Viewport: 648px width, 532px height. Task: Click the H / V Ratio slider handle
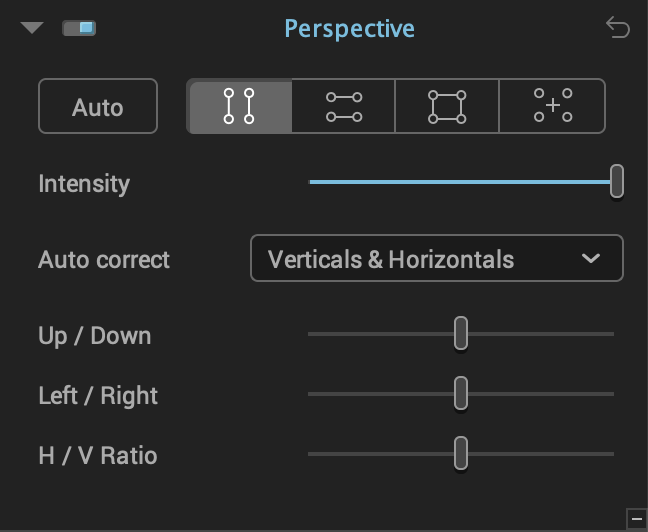point(461,453)
